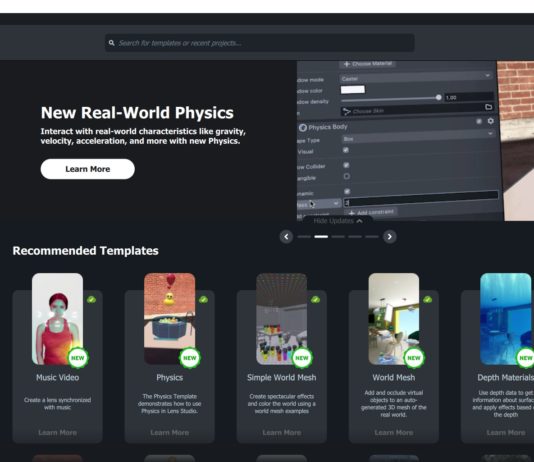
Task: Click World Mesh template title
Action: click(x=394, y=377)
